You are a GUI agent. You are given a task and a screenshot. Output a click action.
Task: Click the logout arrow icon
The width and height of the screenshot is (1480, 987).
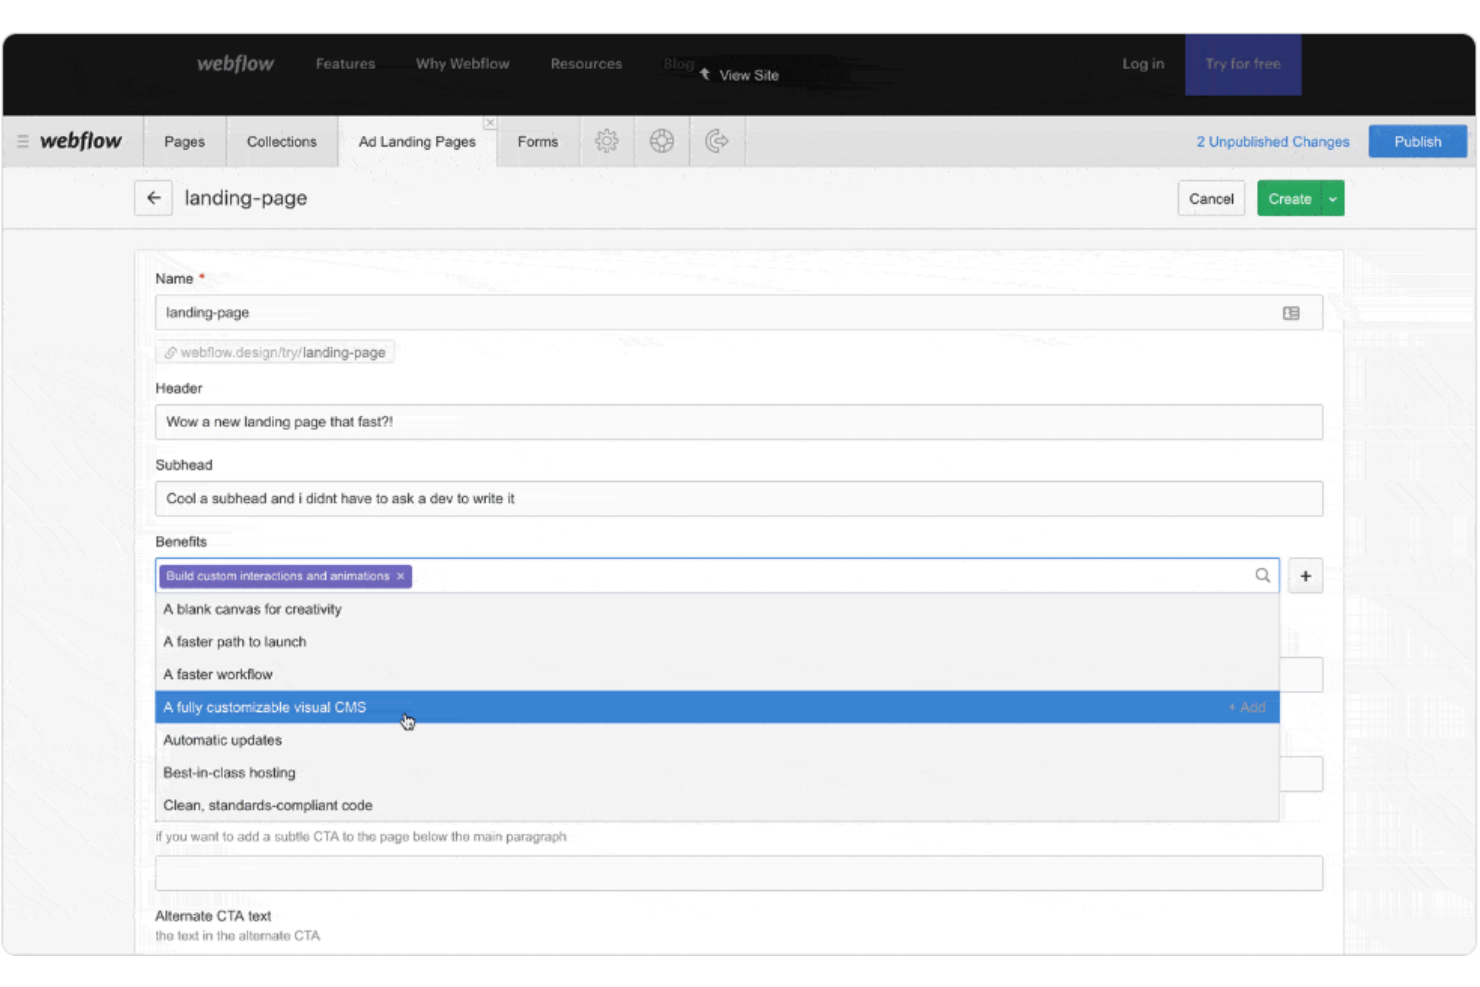pos(716,142)
